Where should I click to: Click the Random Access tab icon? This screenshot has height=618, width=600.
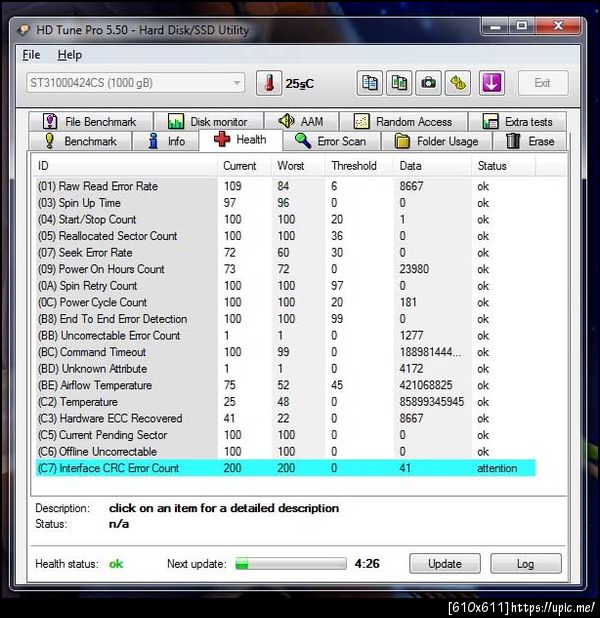pyautogui.click(x=361, y=121)
